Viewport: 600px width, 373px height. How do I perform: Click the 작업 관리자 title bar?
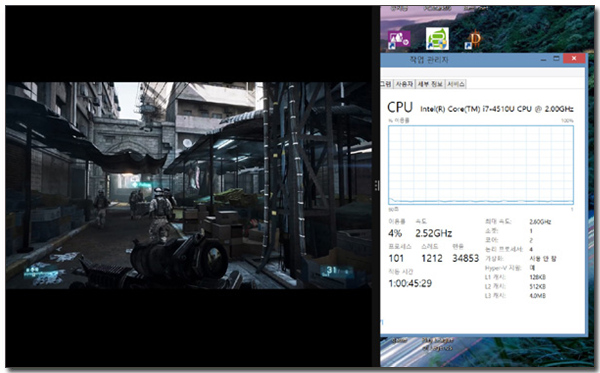(429, 60)
